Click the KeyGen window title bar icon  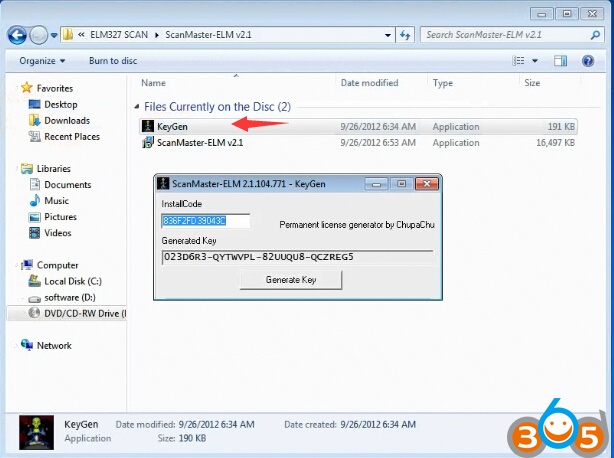tap(163, 184)
